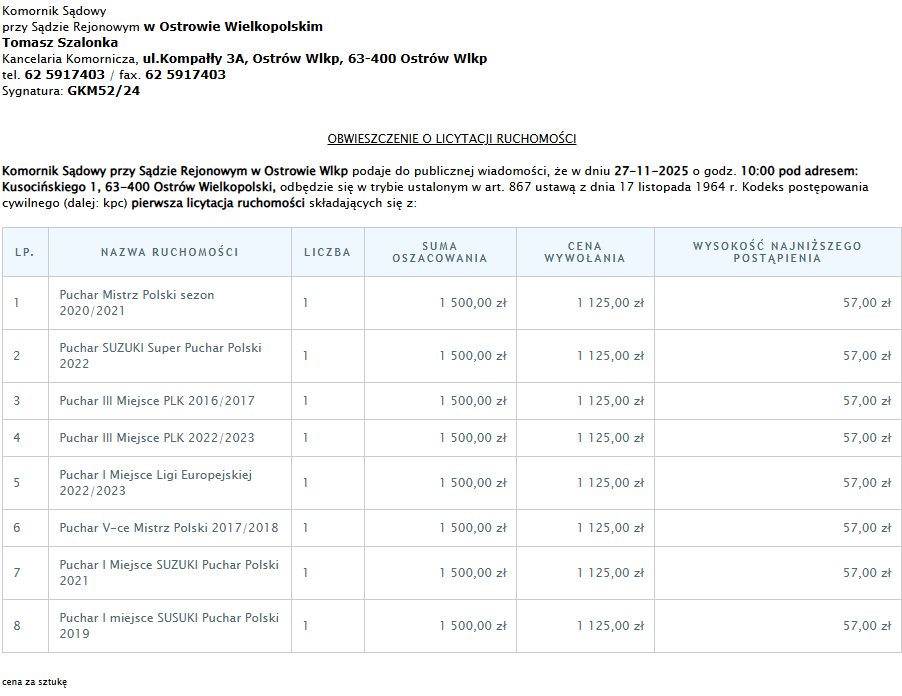Click the bailiff name "Tomasz Szalonka"

click(60, 43)
